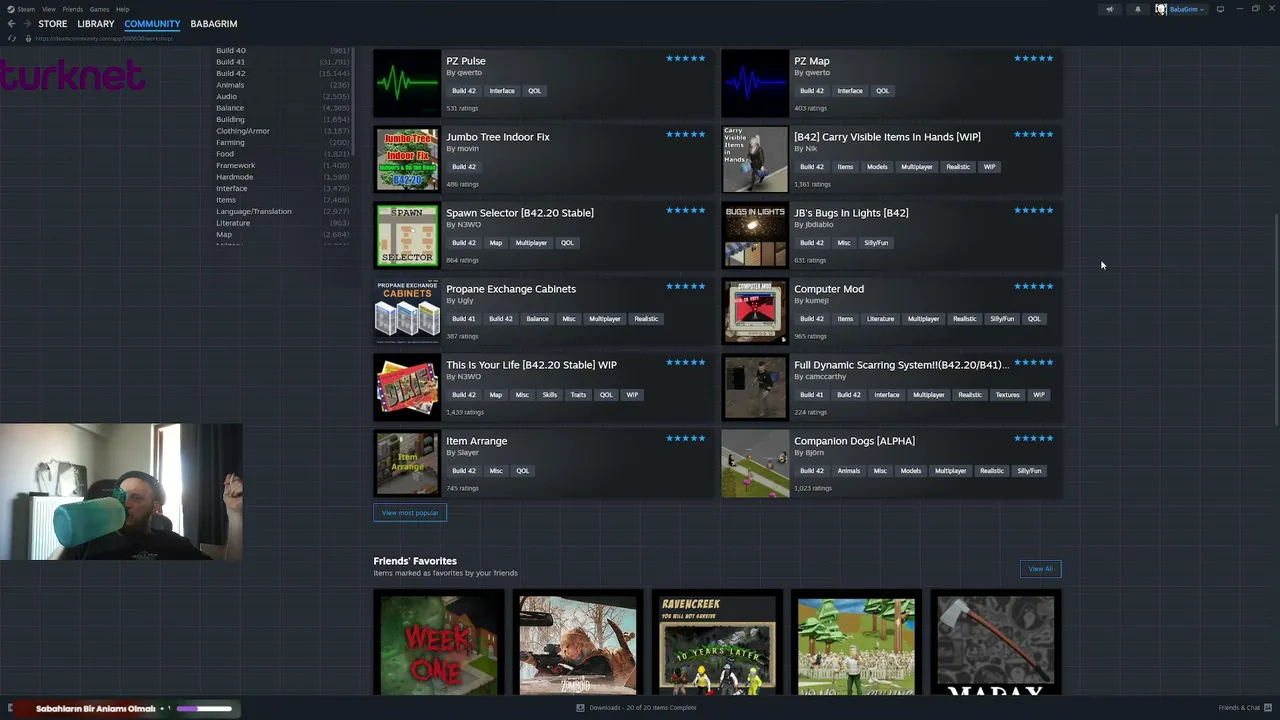1280x720 pixels.
Task: Open the Carry Visible Items thumbnail
Action: click(x=755, y=159)
